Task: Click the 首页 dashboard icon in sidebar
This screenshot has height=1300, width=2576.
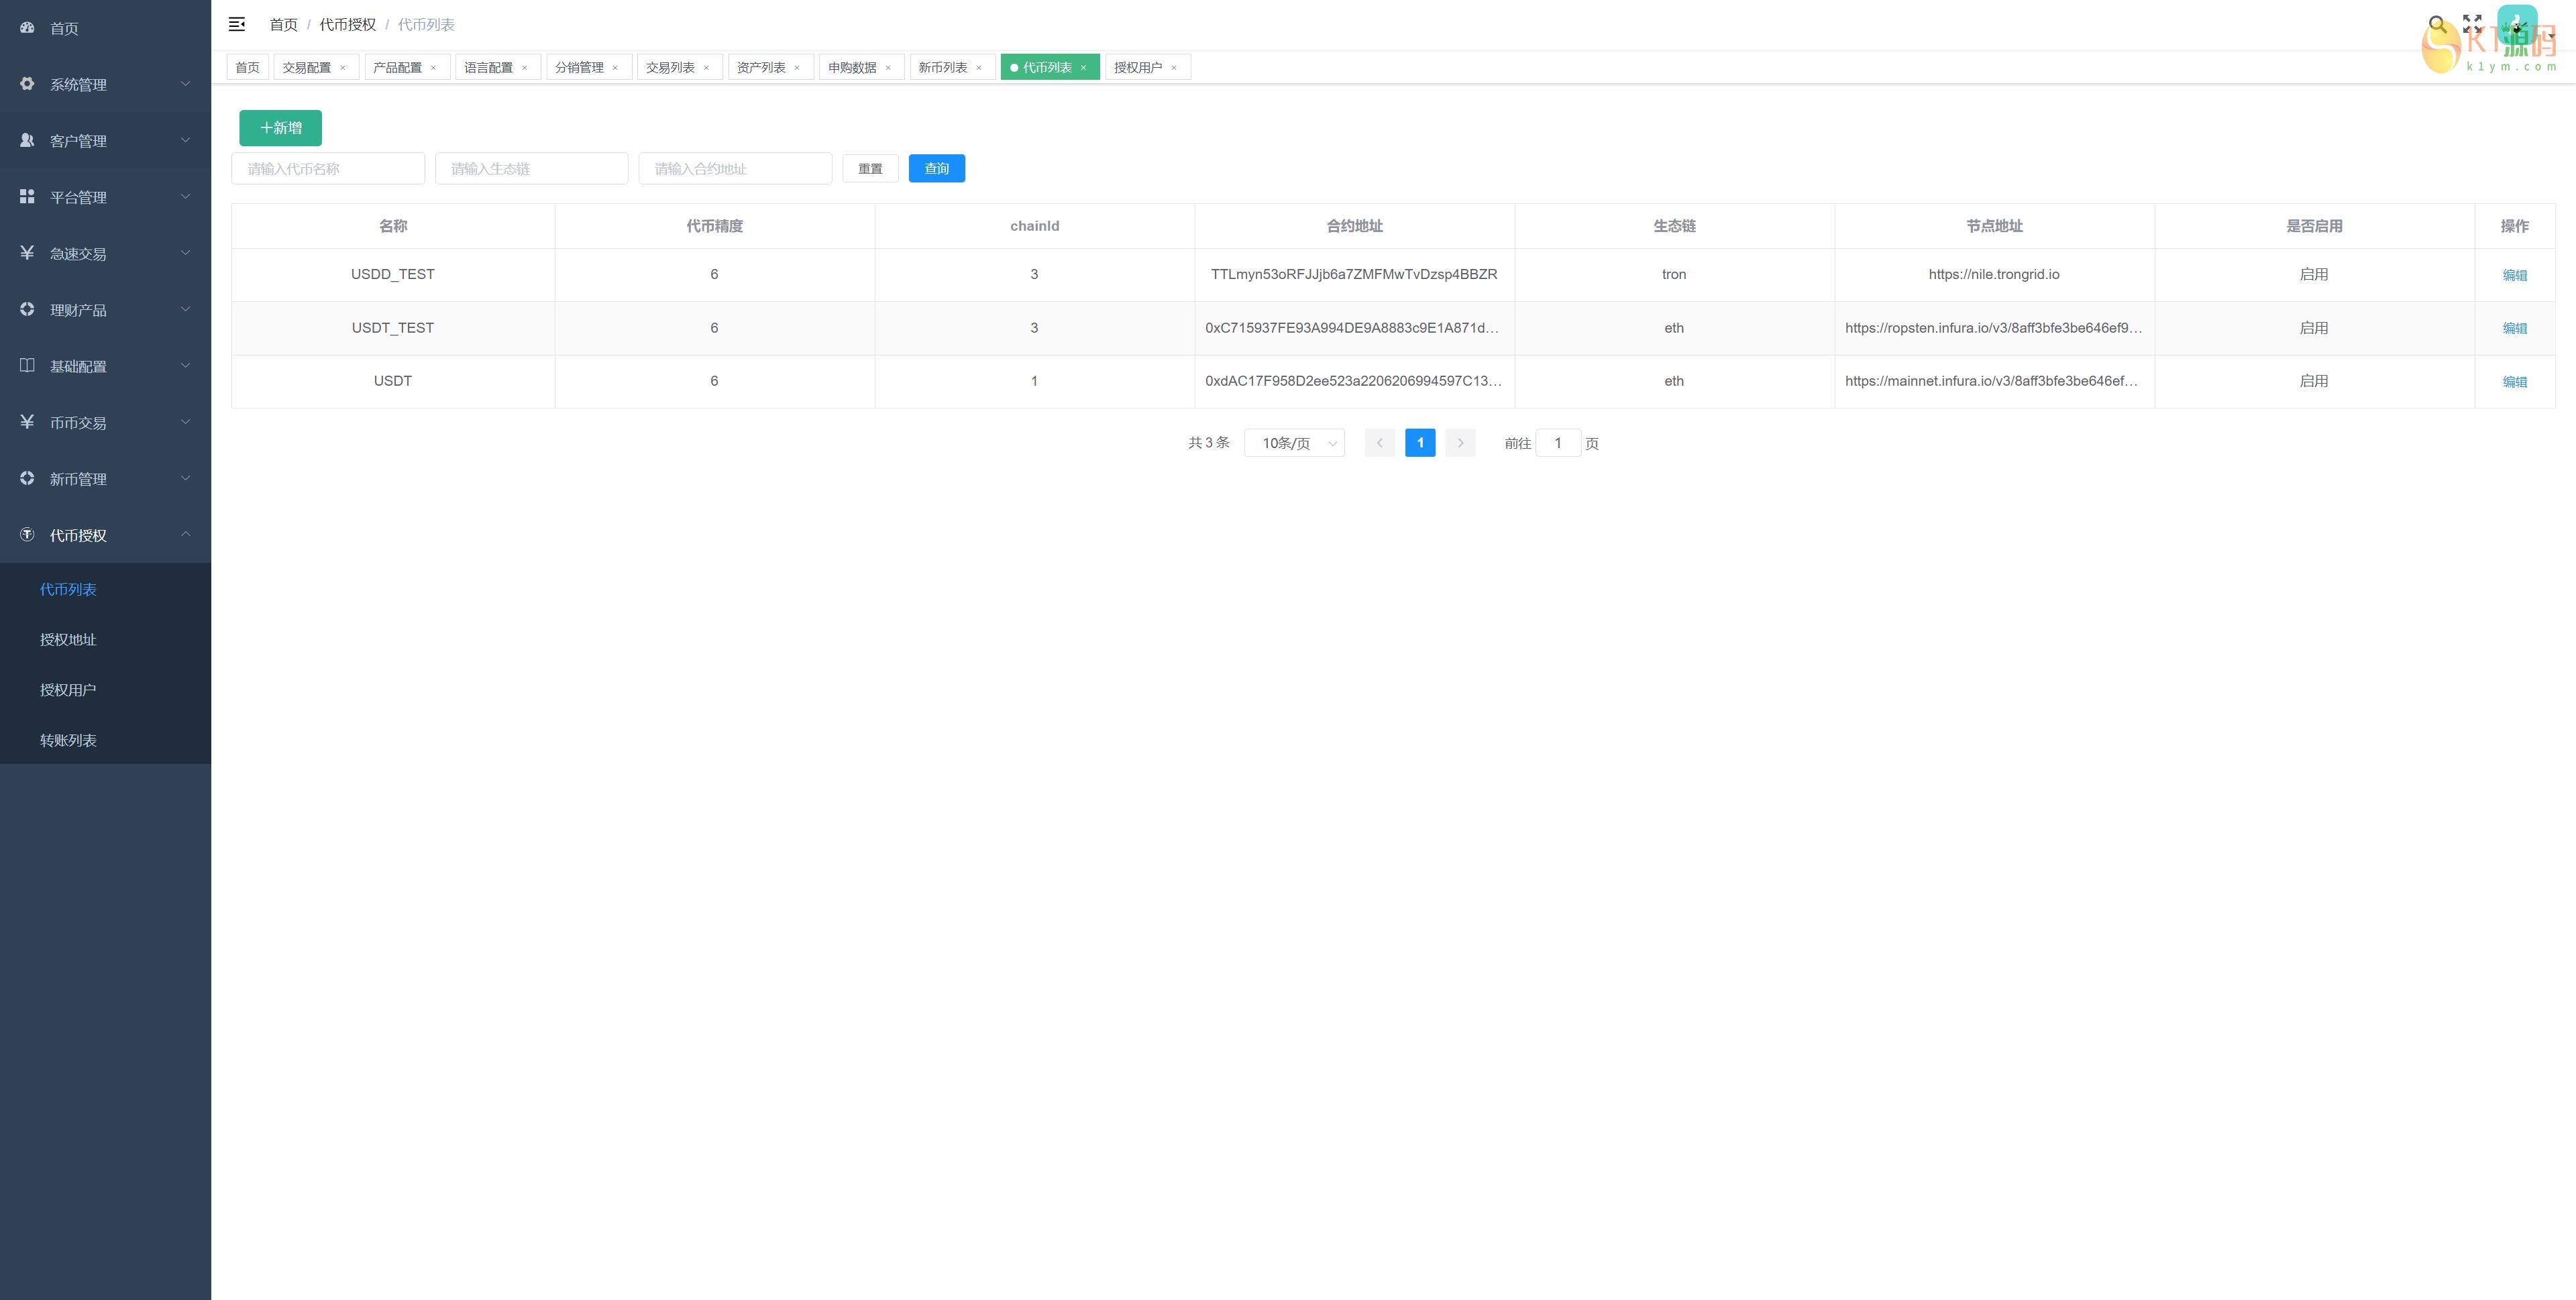Action: (27, 28)
